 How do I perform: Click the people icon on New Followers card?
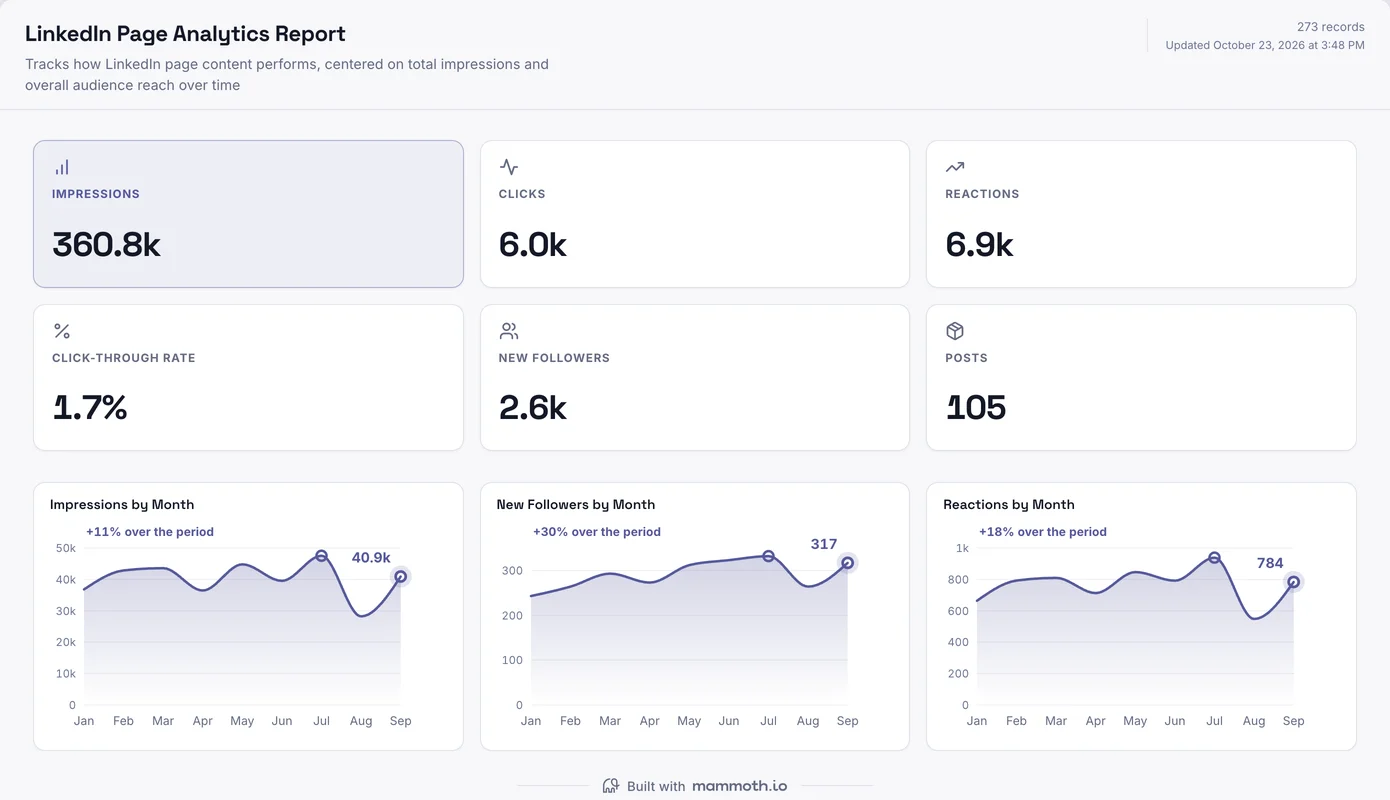coord(508,331)
